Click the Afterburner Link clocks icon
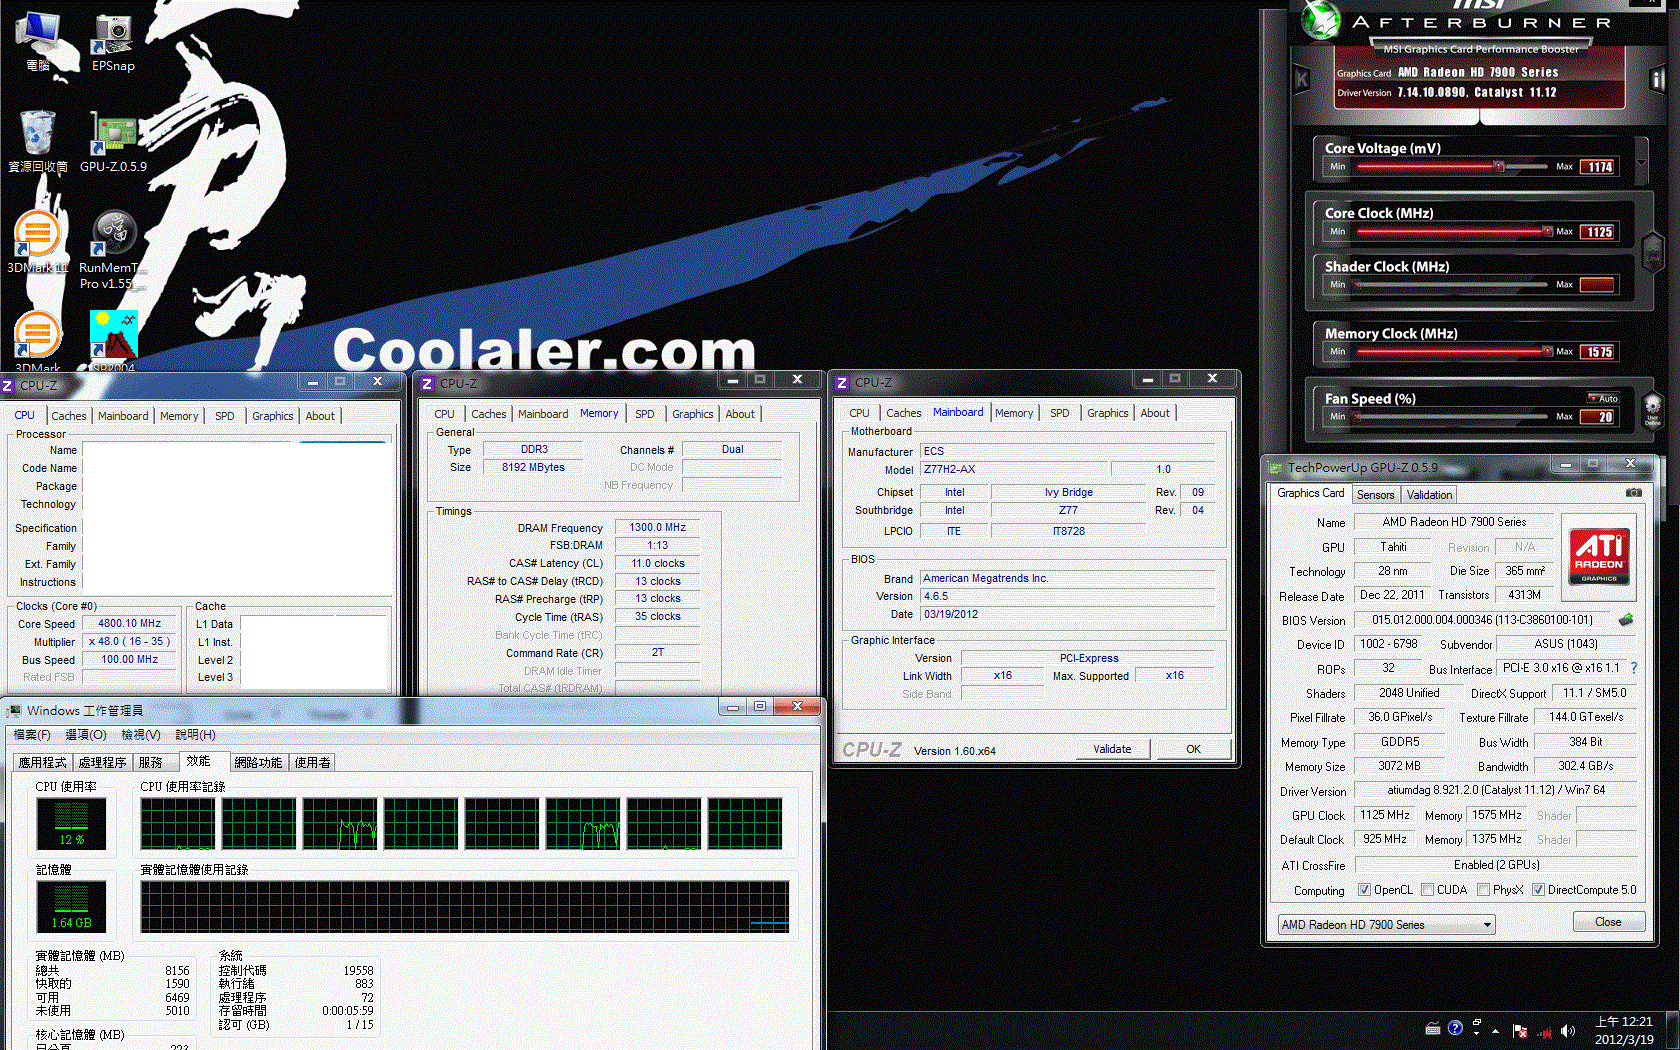 pyautogui.click(x=1652, y=250)
